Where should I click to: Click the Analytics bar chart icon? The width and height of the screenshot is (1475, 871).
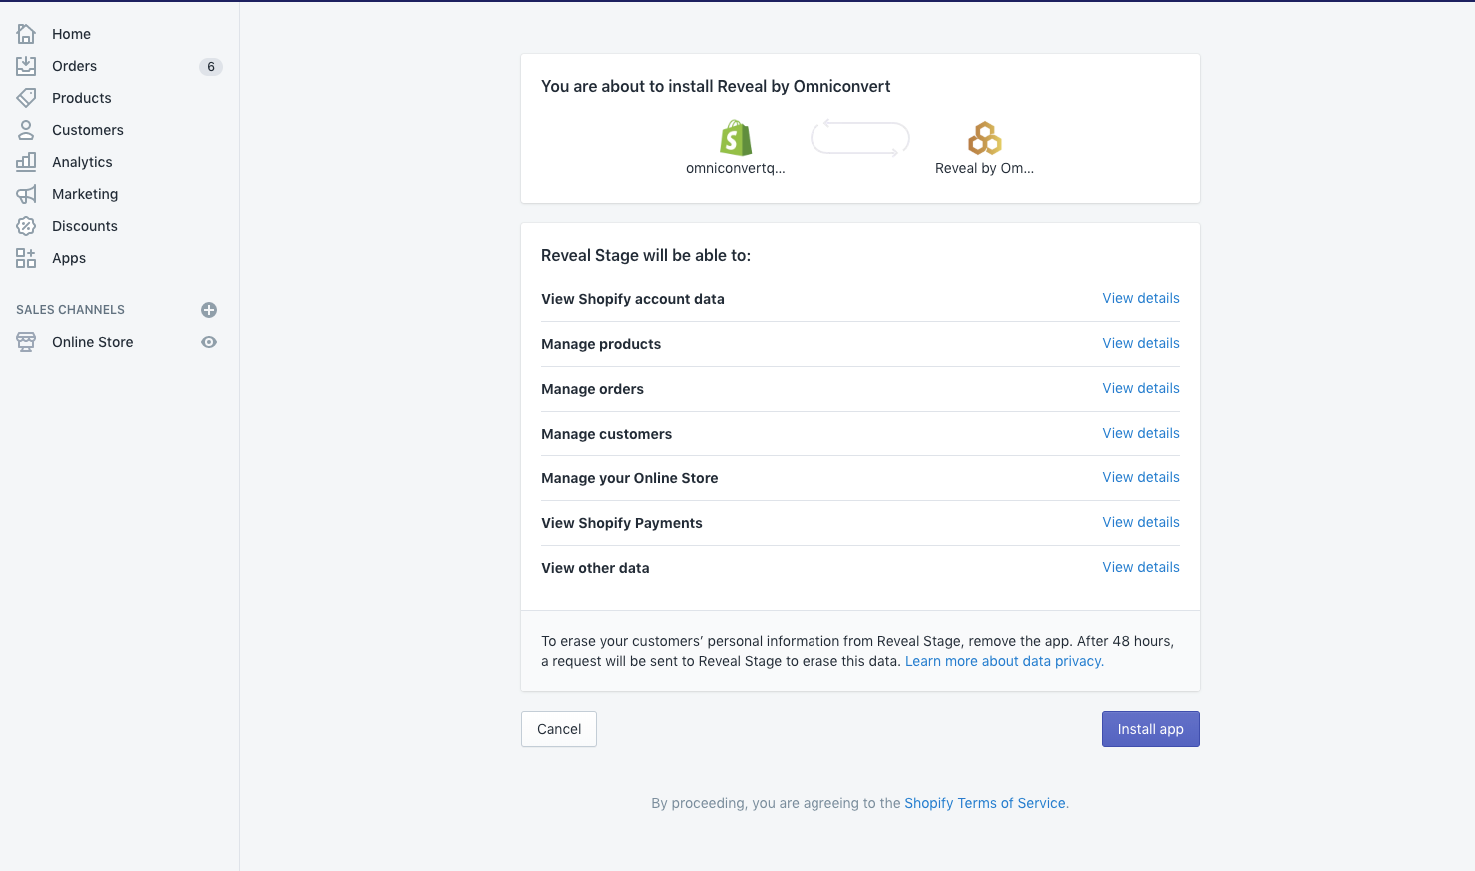pyautogui.click(x=26, y=162)
